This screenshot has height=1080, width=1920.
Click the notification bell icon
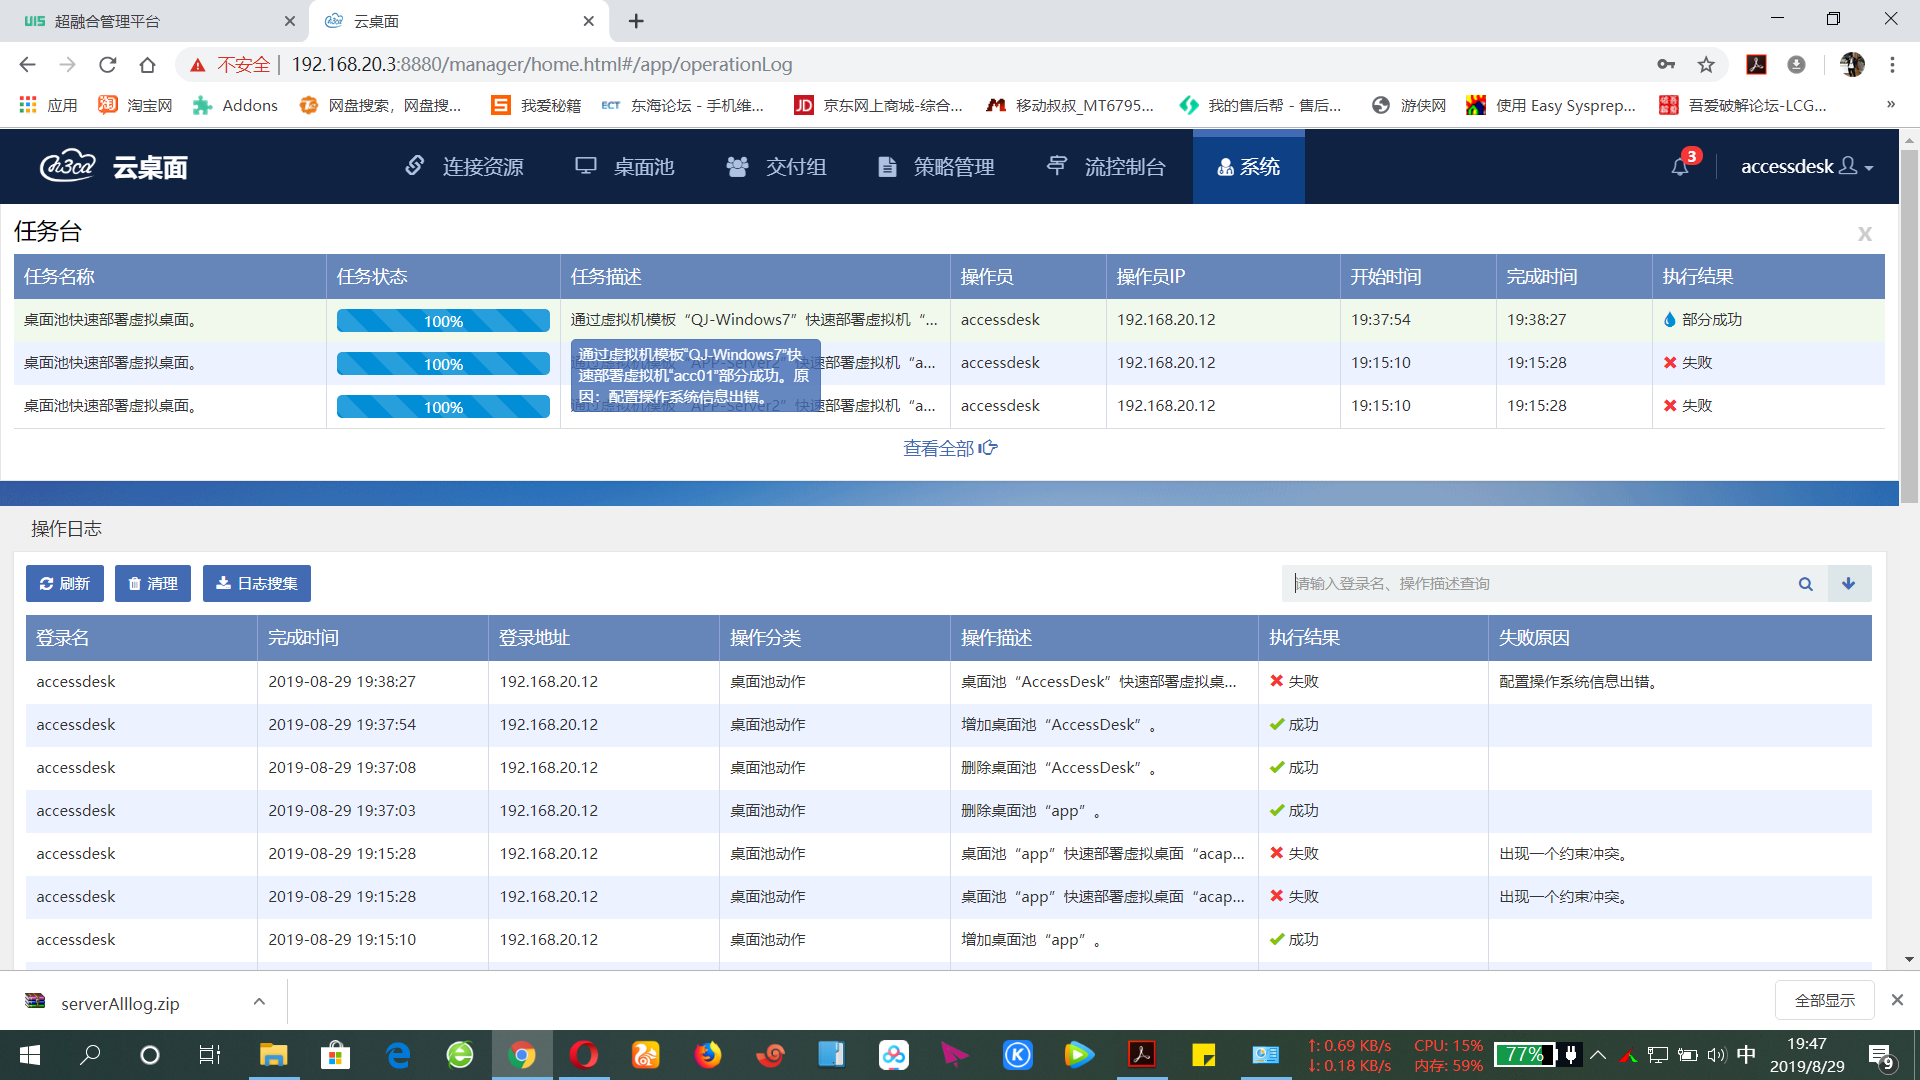1680,167
